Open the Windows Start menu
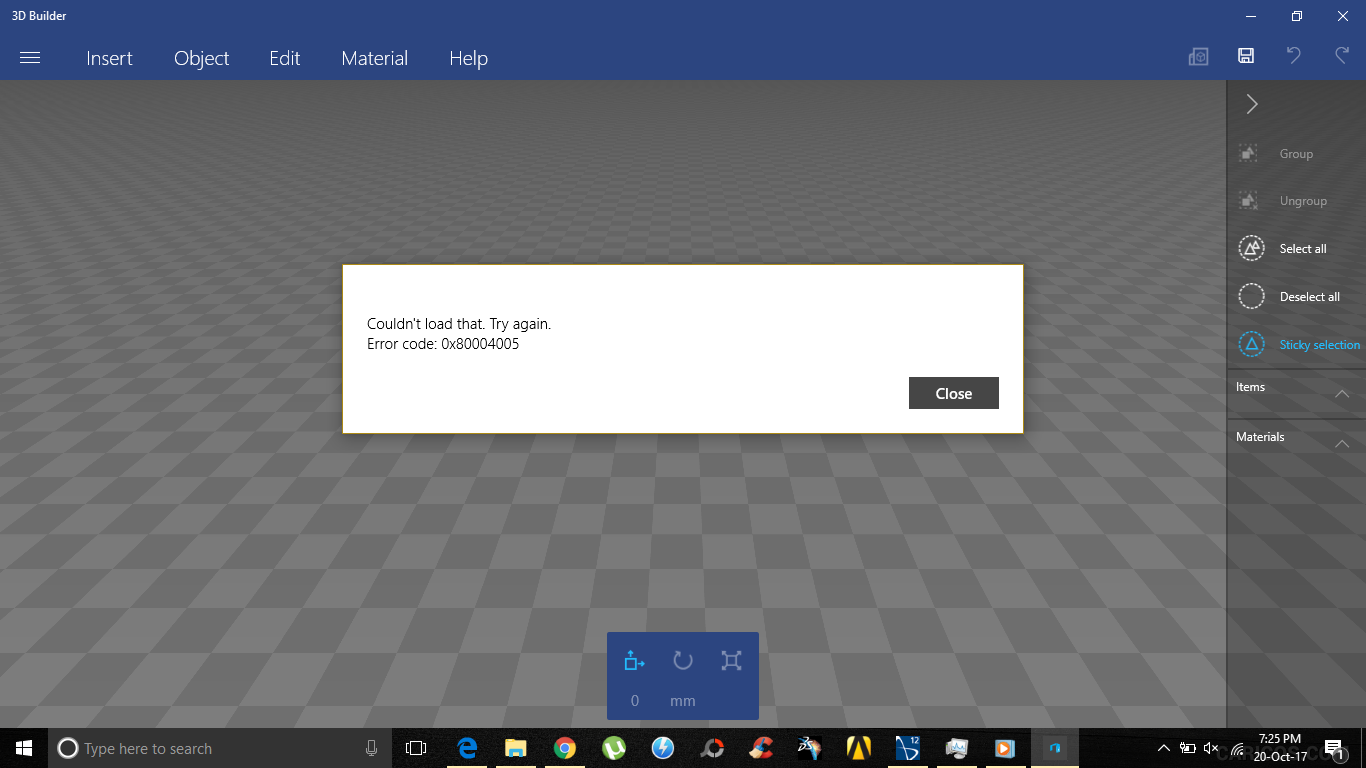Image resolution: width=1366 pixels, height=768 pixels. click(24, 748)
